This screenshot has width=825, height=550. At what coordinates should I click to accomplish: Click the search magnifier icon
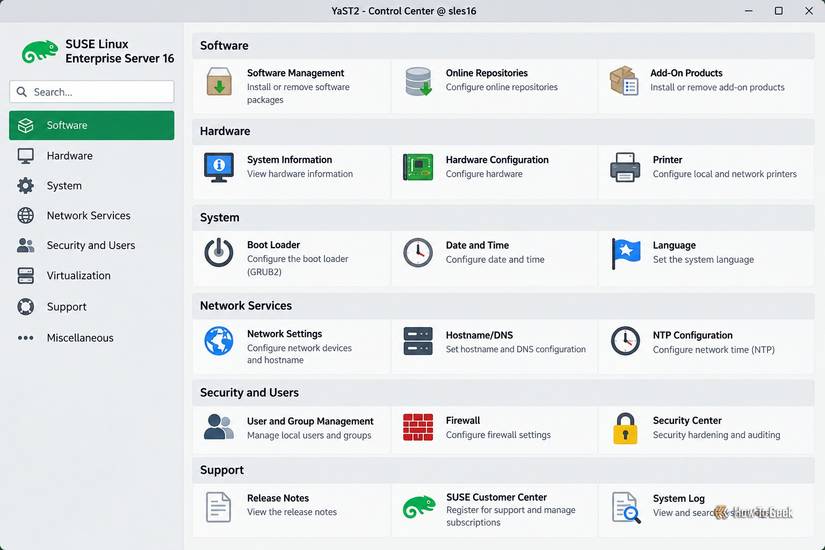22,92
